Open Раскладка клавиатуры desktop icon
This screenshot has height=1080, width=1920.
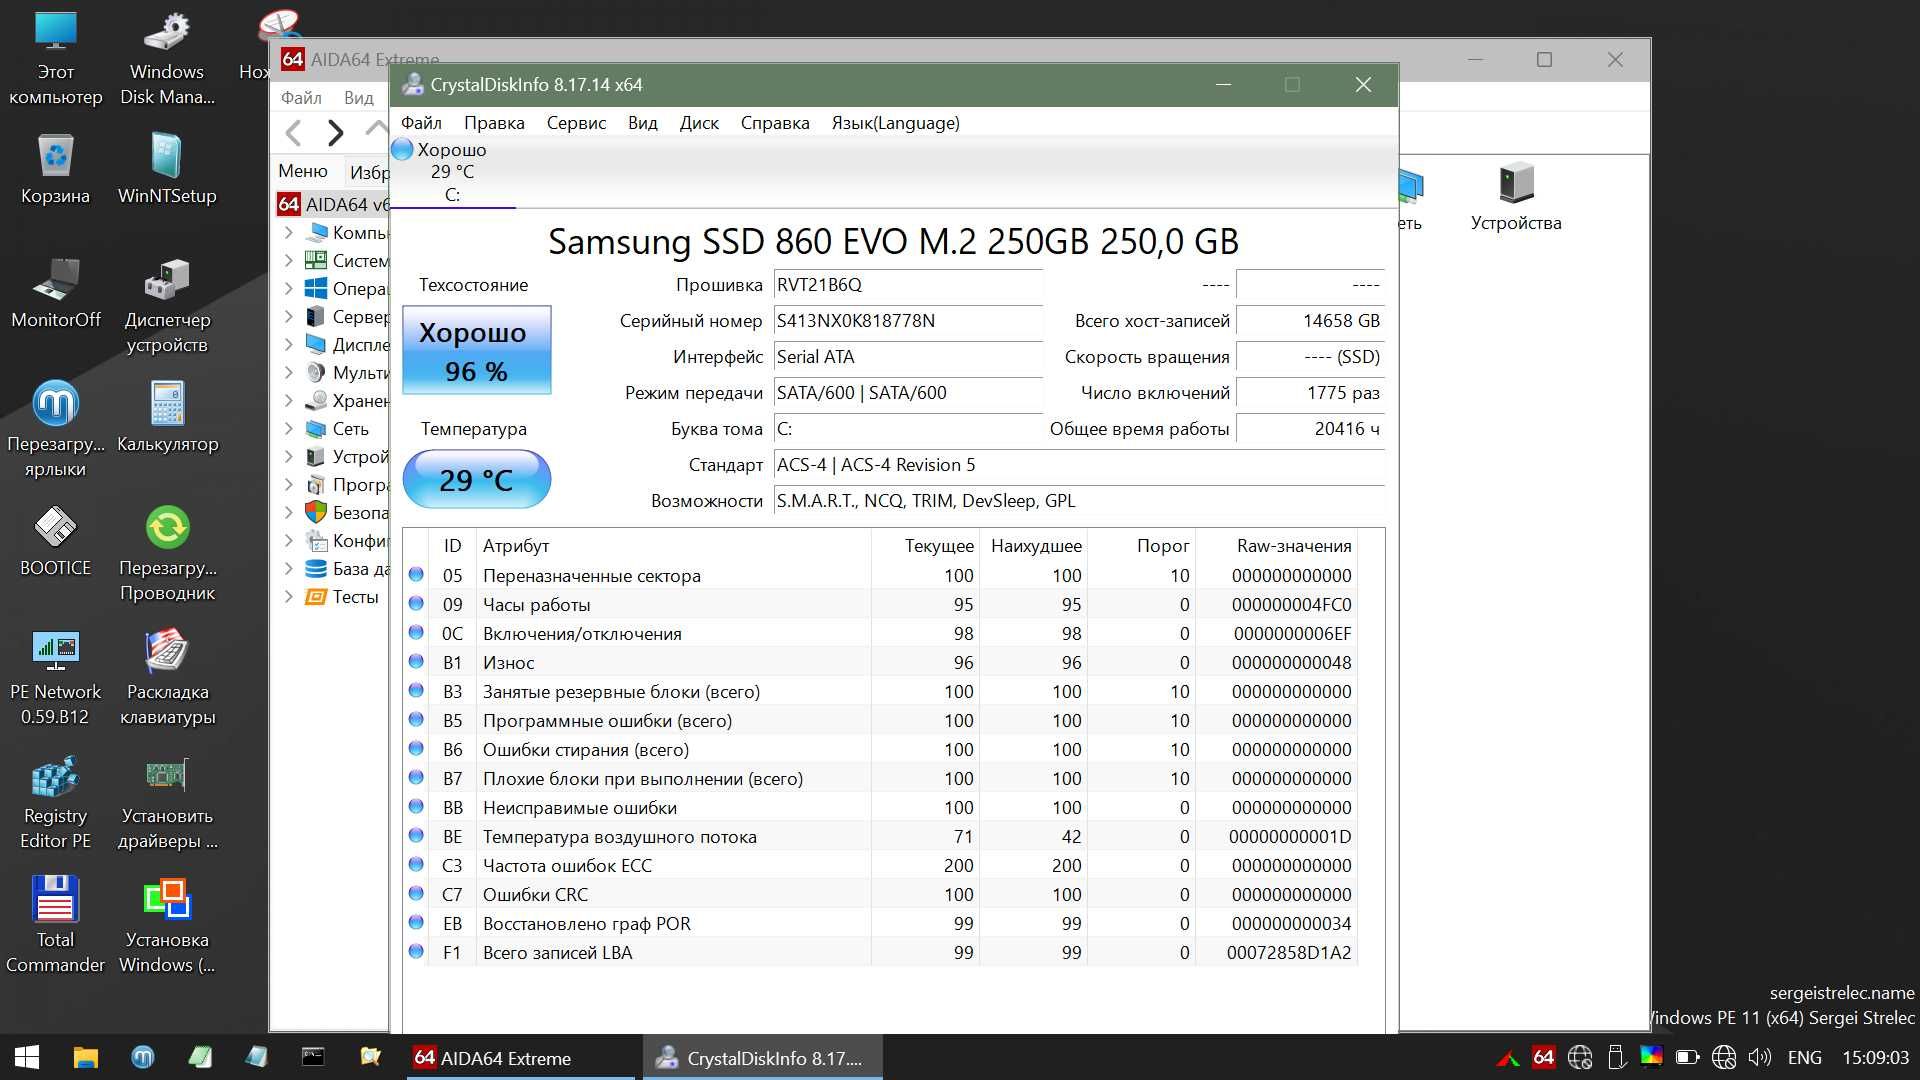click(x=167, y=677)
